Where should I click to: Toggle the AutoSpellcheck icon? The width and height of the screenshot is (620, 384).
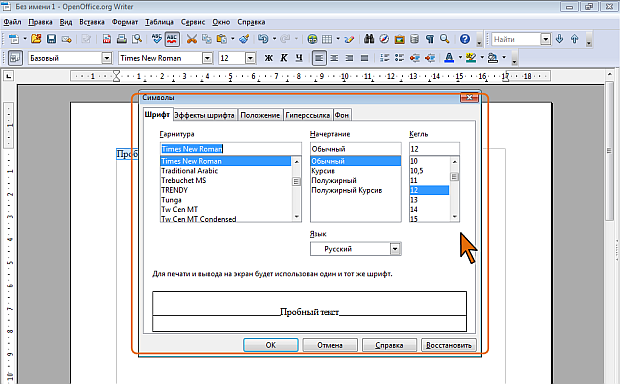172,39
